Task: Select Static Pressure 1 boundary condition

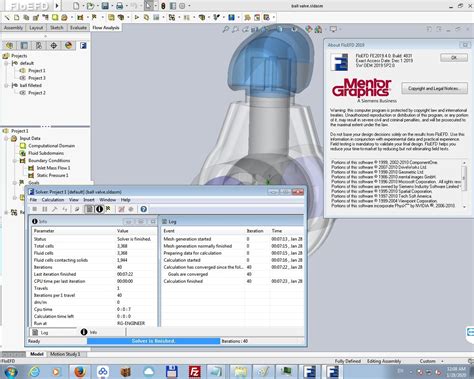Action: (x=52, y=175)
